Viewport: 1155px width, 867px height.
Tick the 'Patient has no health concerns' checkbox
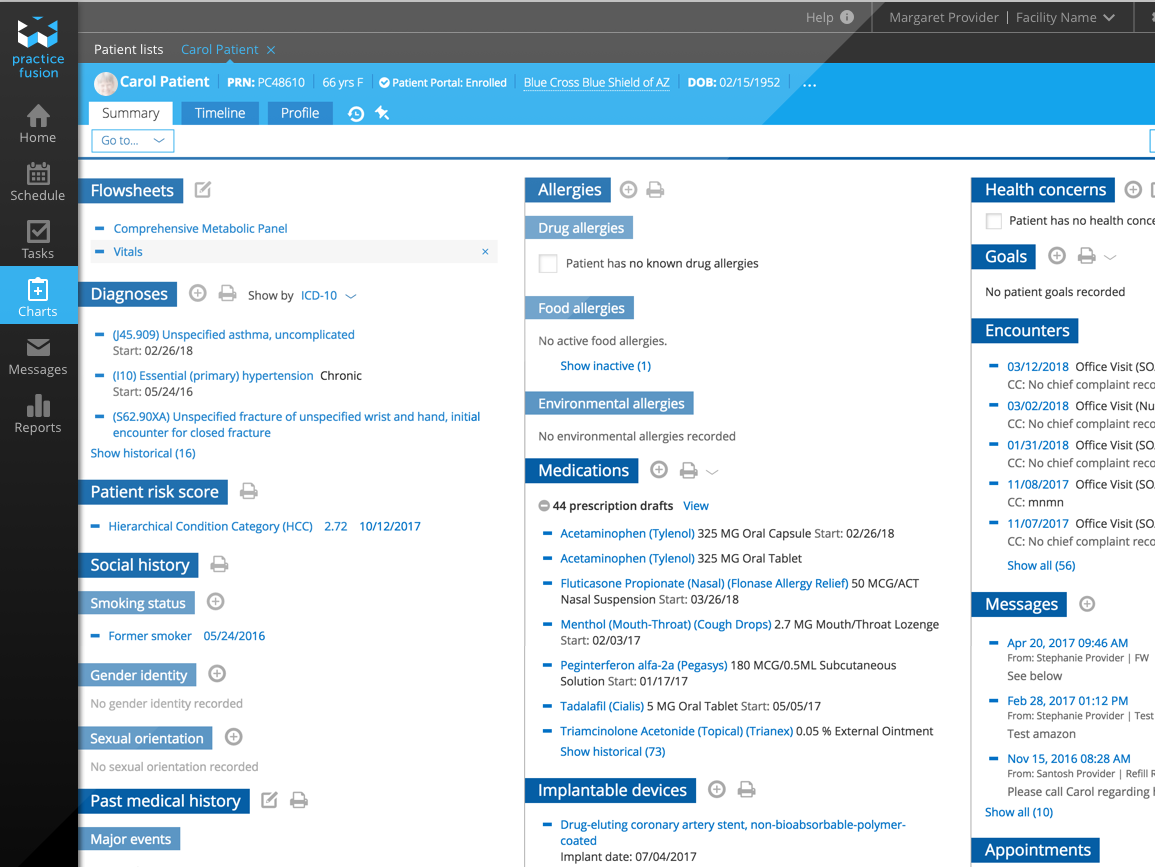993,221
